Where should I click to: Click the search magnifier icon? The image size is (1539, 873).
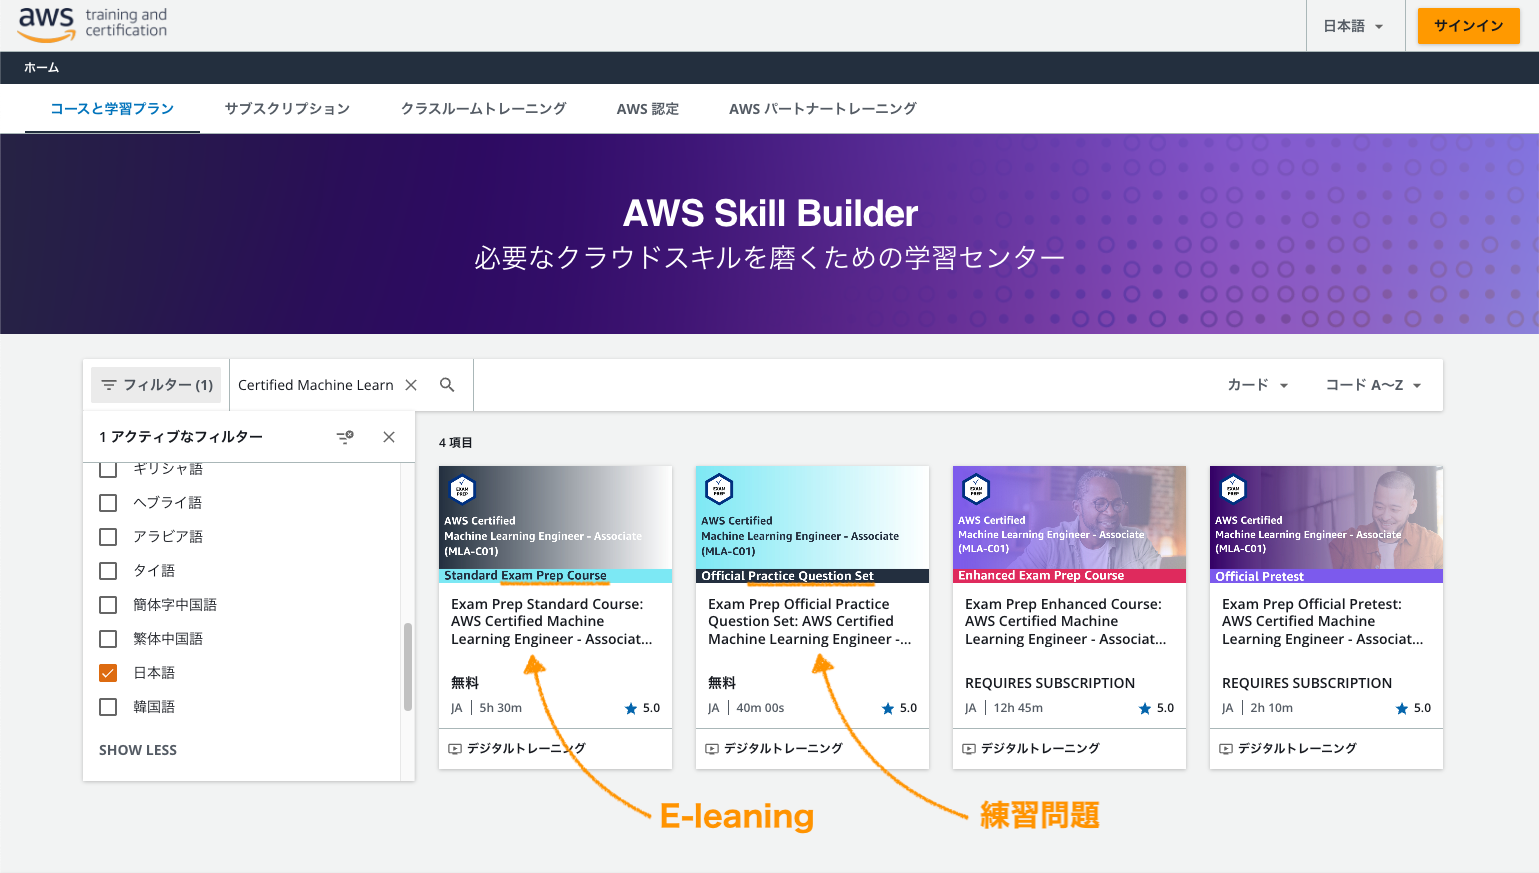[x=447, y=384]
